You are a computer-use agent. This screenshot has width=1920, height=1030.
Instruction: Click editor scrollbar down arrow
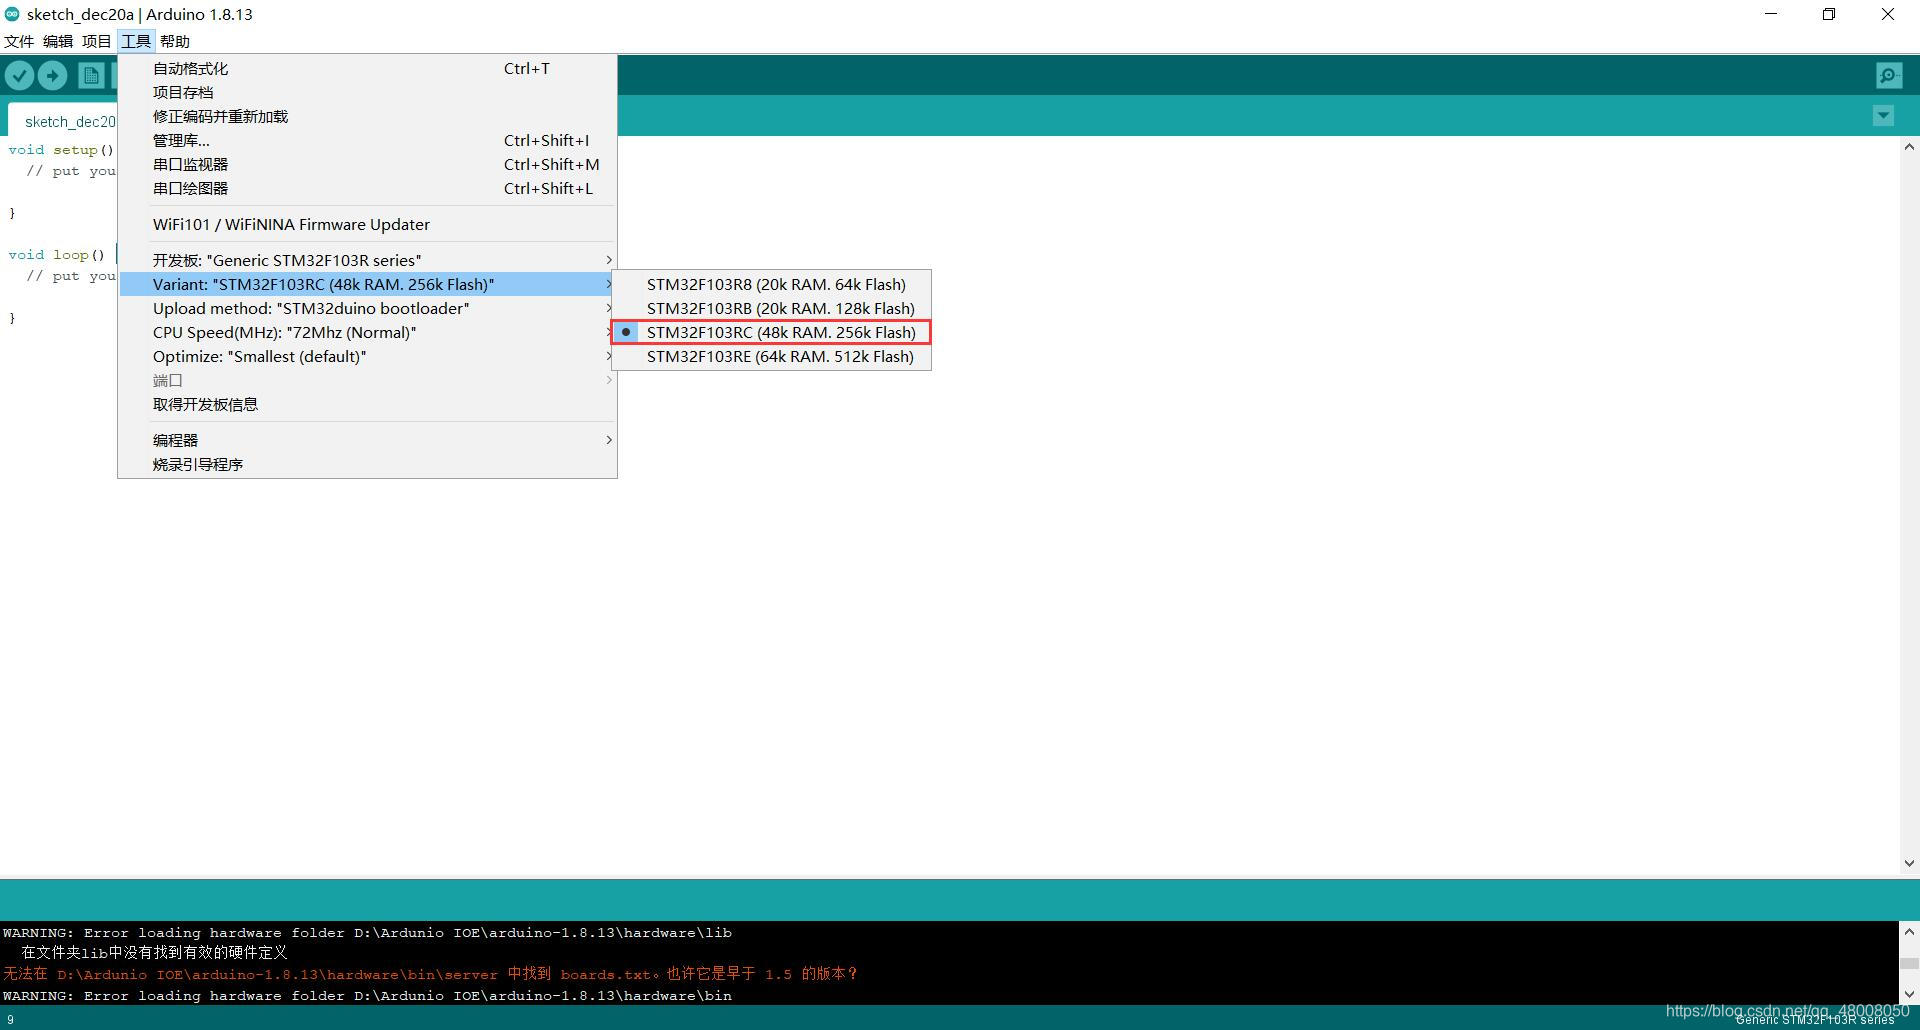point(1909,863)
